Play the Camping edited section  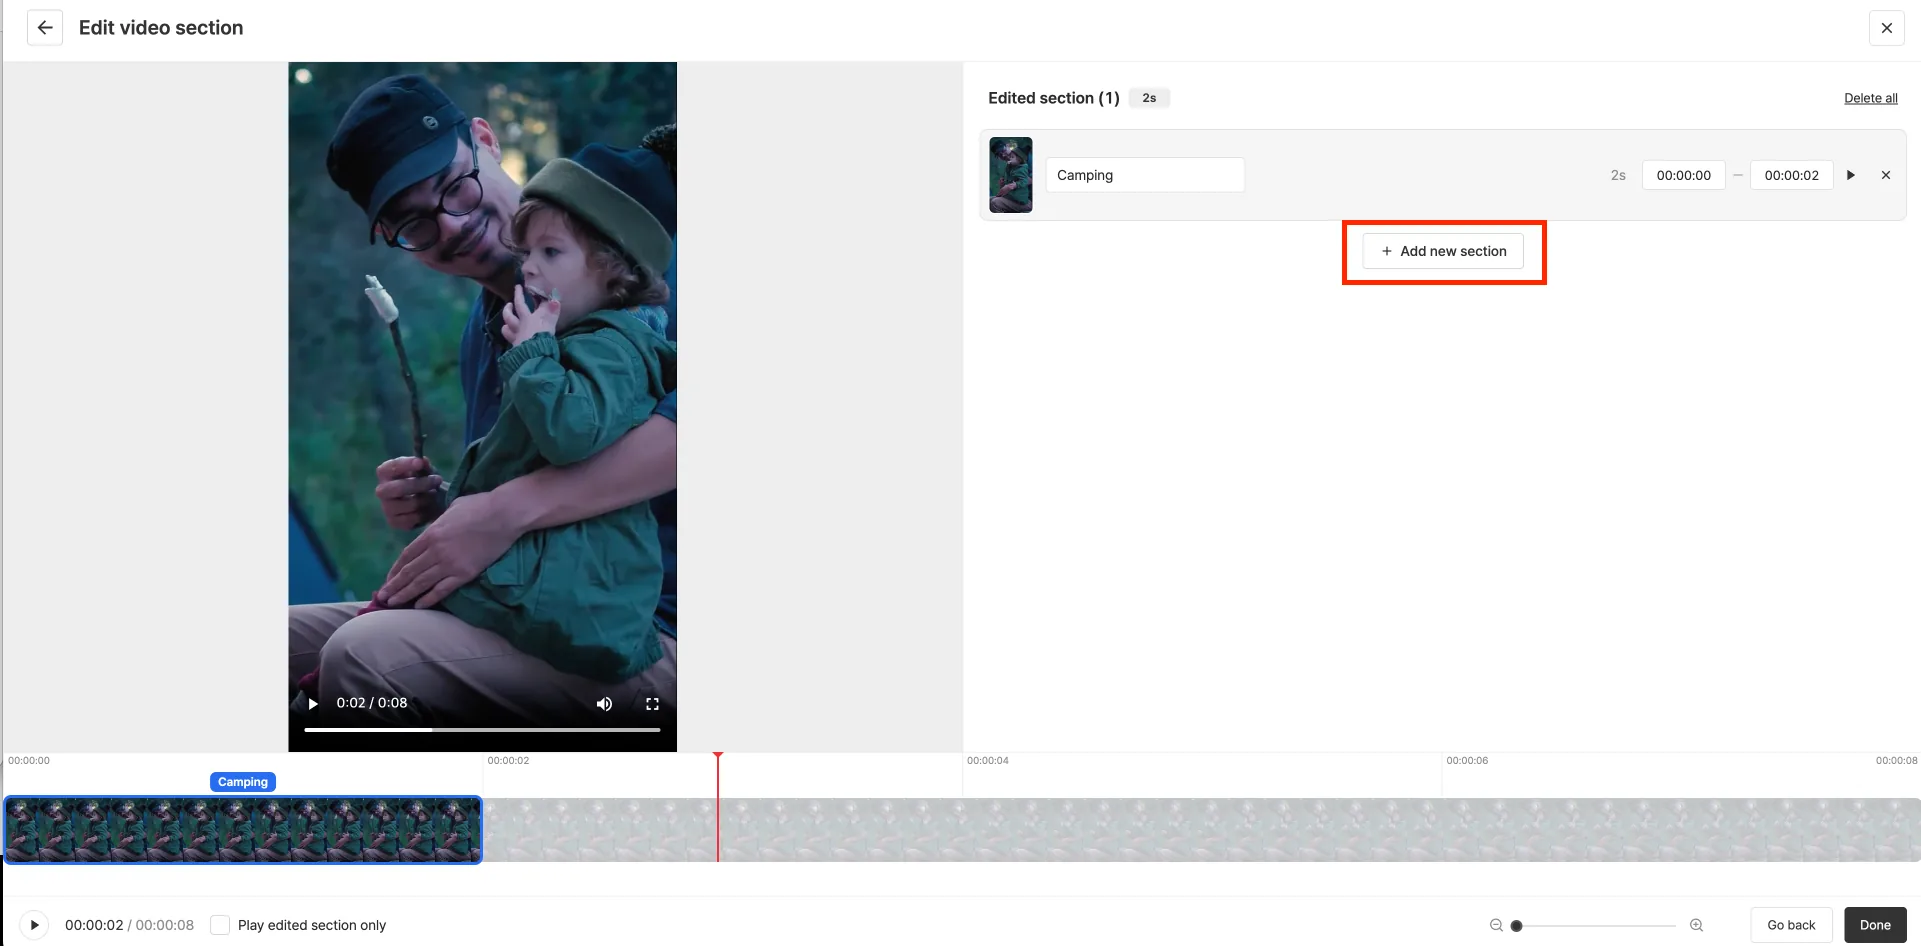tap(1850, 175)
